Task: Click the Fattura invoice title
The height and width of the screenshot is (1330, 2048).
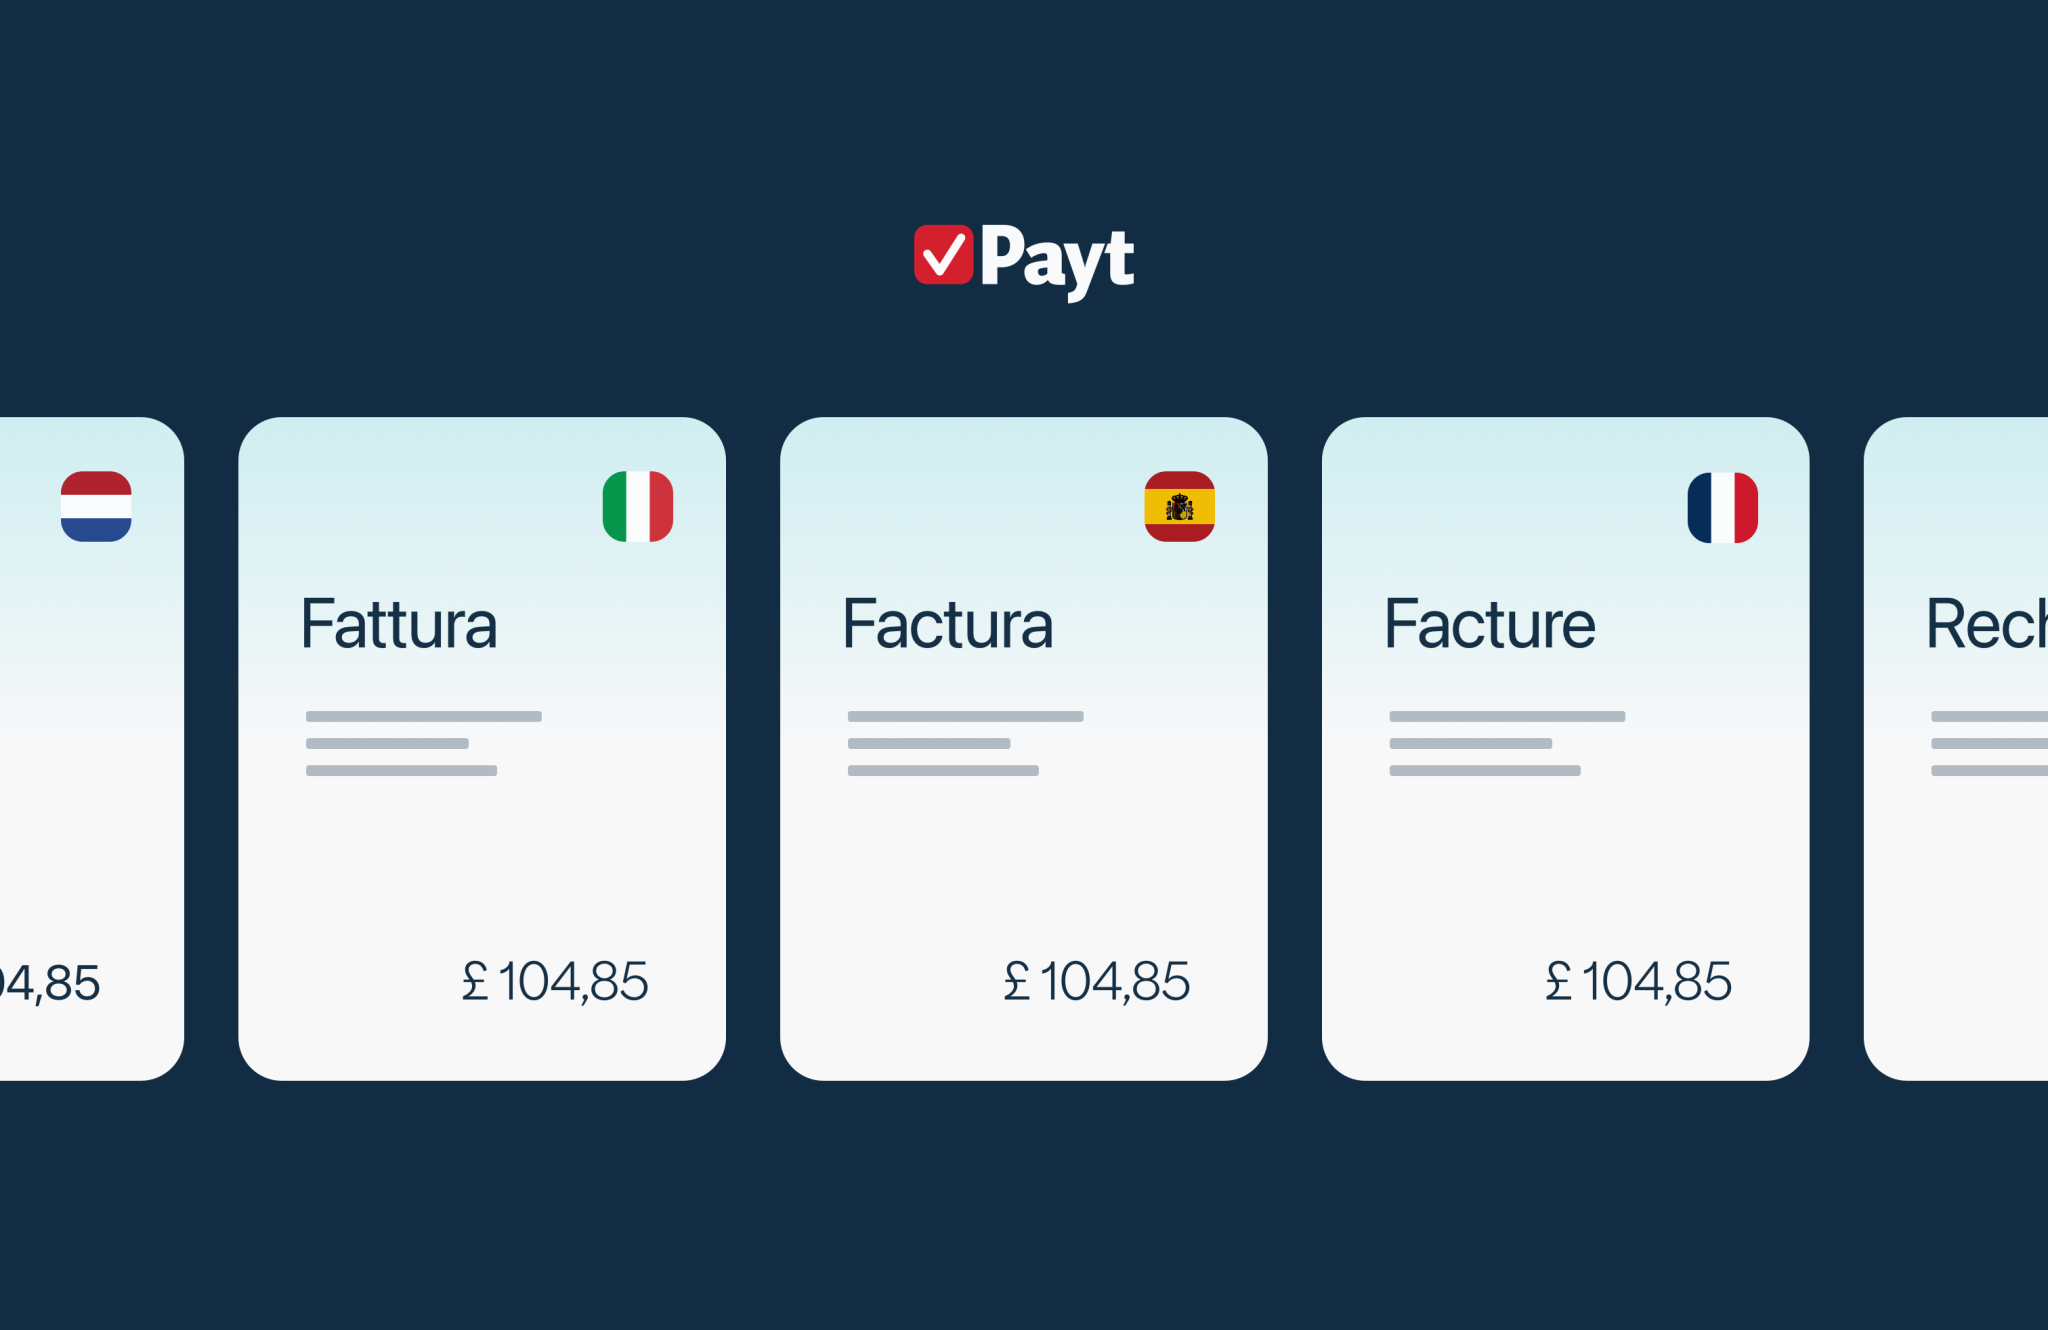Action: pyautogui.click(x=399, y=624)
